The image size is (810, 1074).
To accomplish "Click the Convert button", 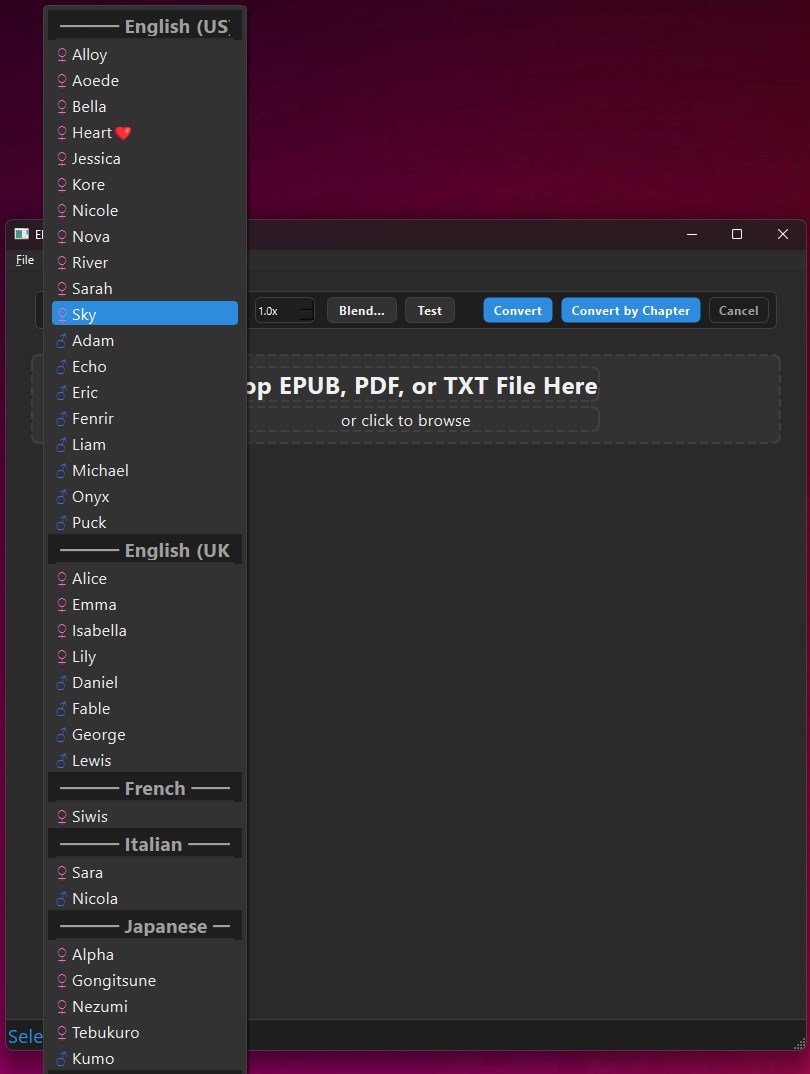I will pyautogui.click(x=517, y=310).
